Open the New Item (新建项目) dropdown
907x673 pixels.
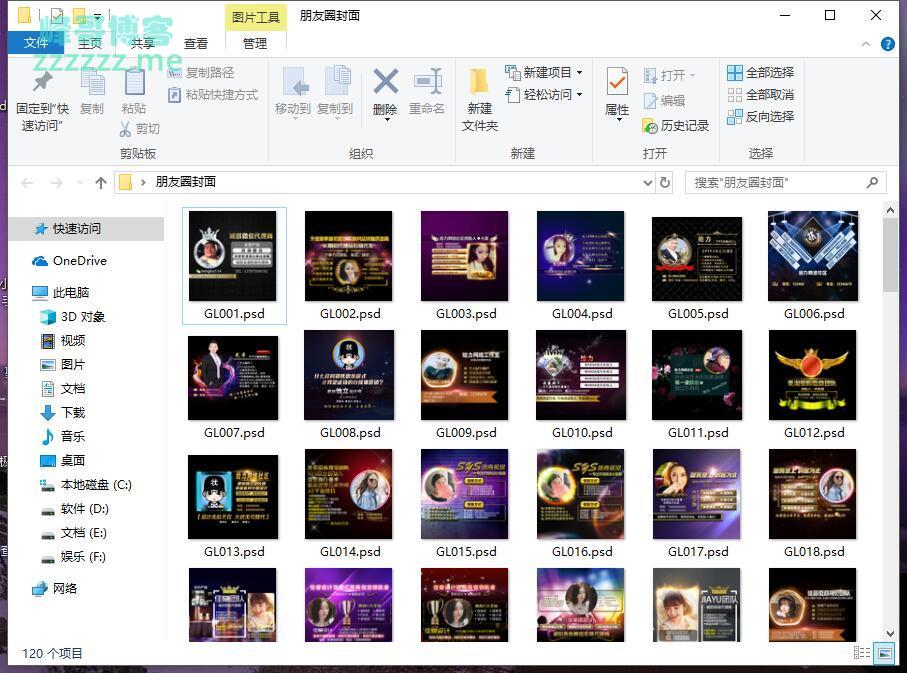546,72
